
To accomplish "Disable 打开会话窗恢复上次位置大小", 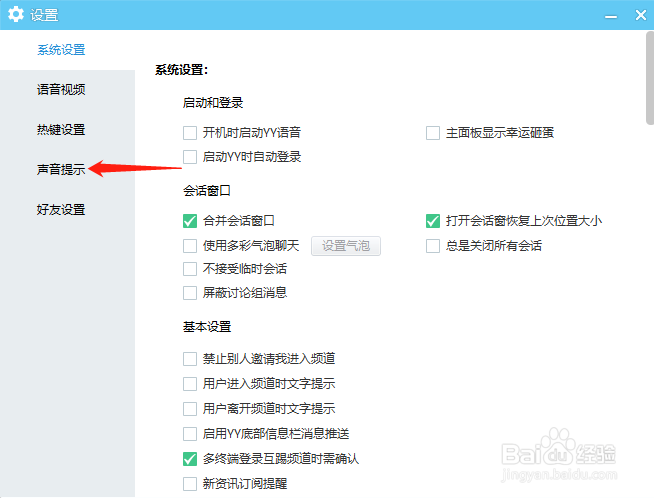I will click(x=433, y=221).
